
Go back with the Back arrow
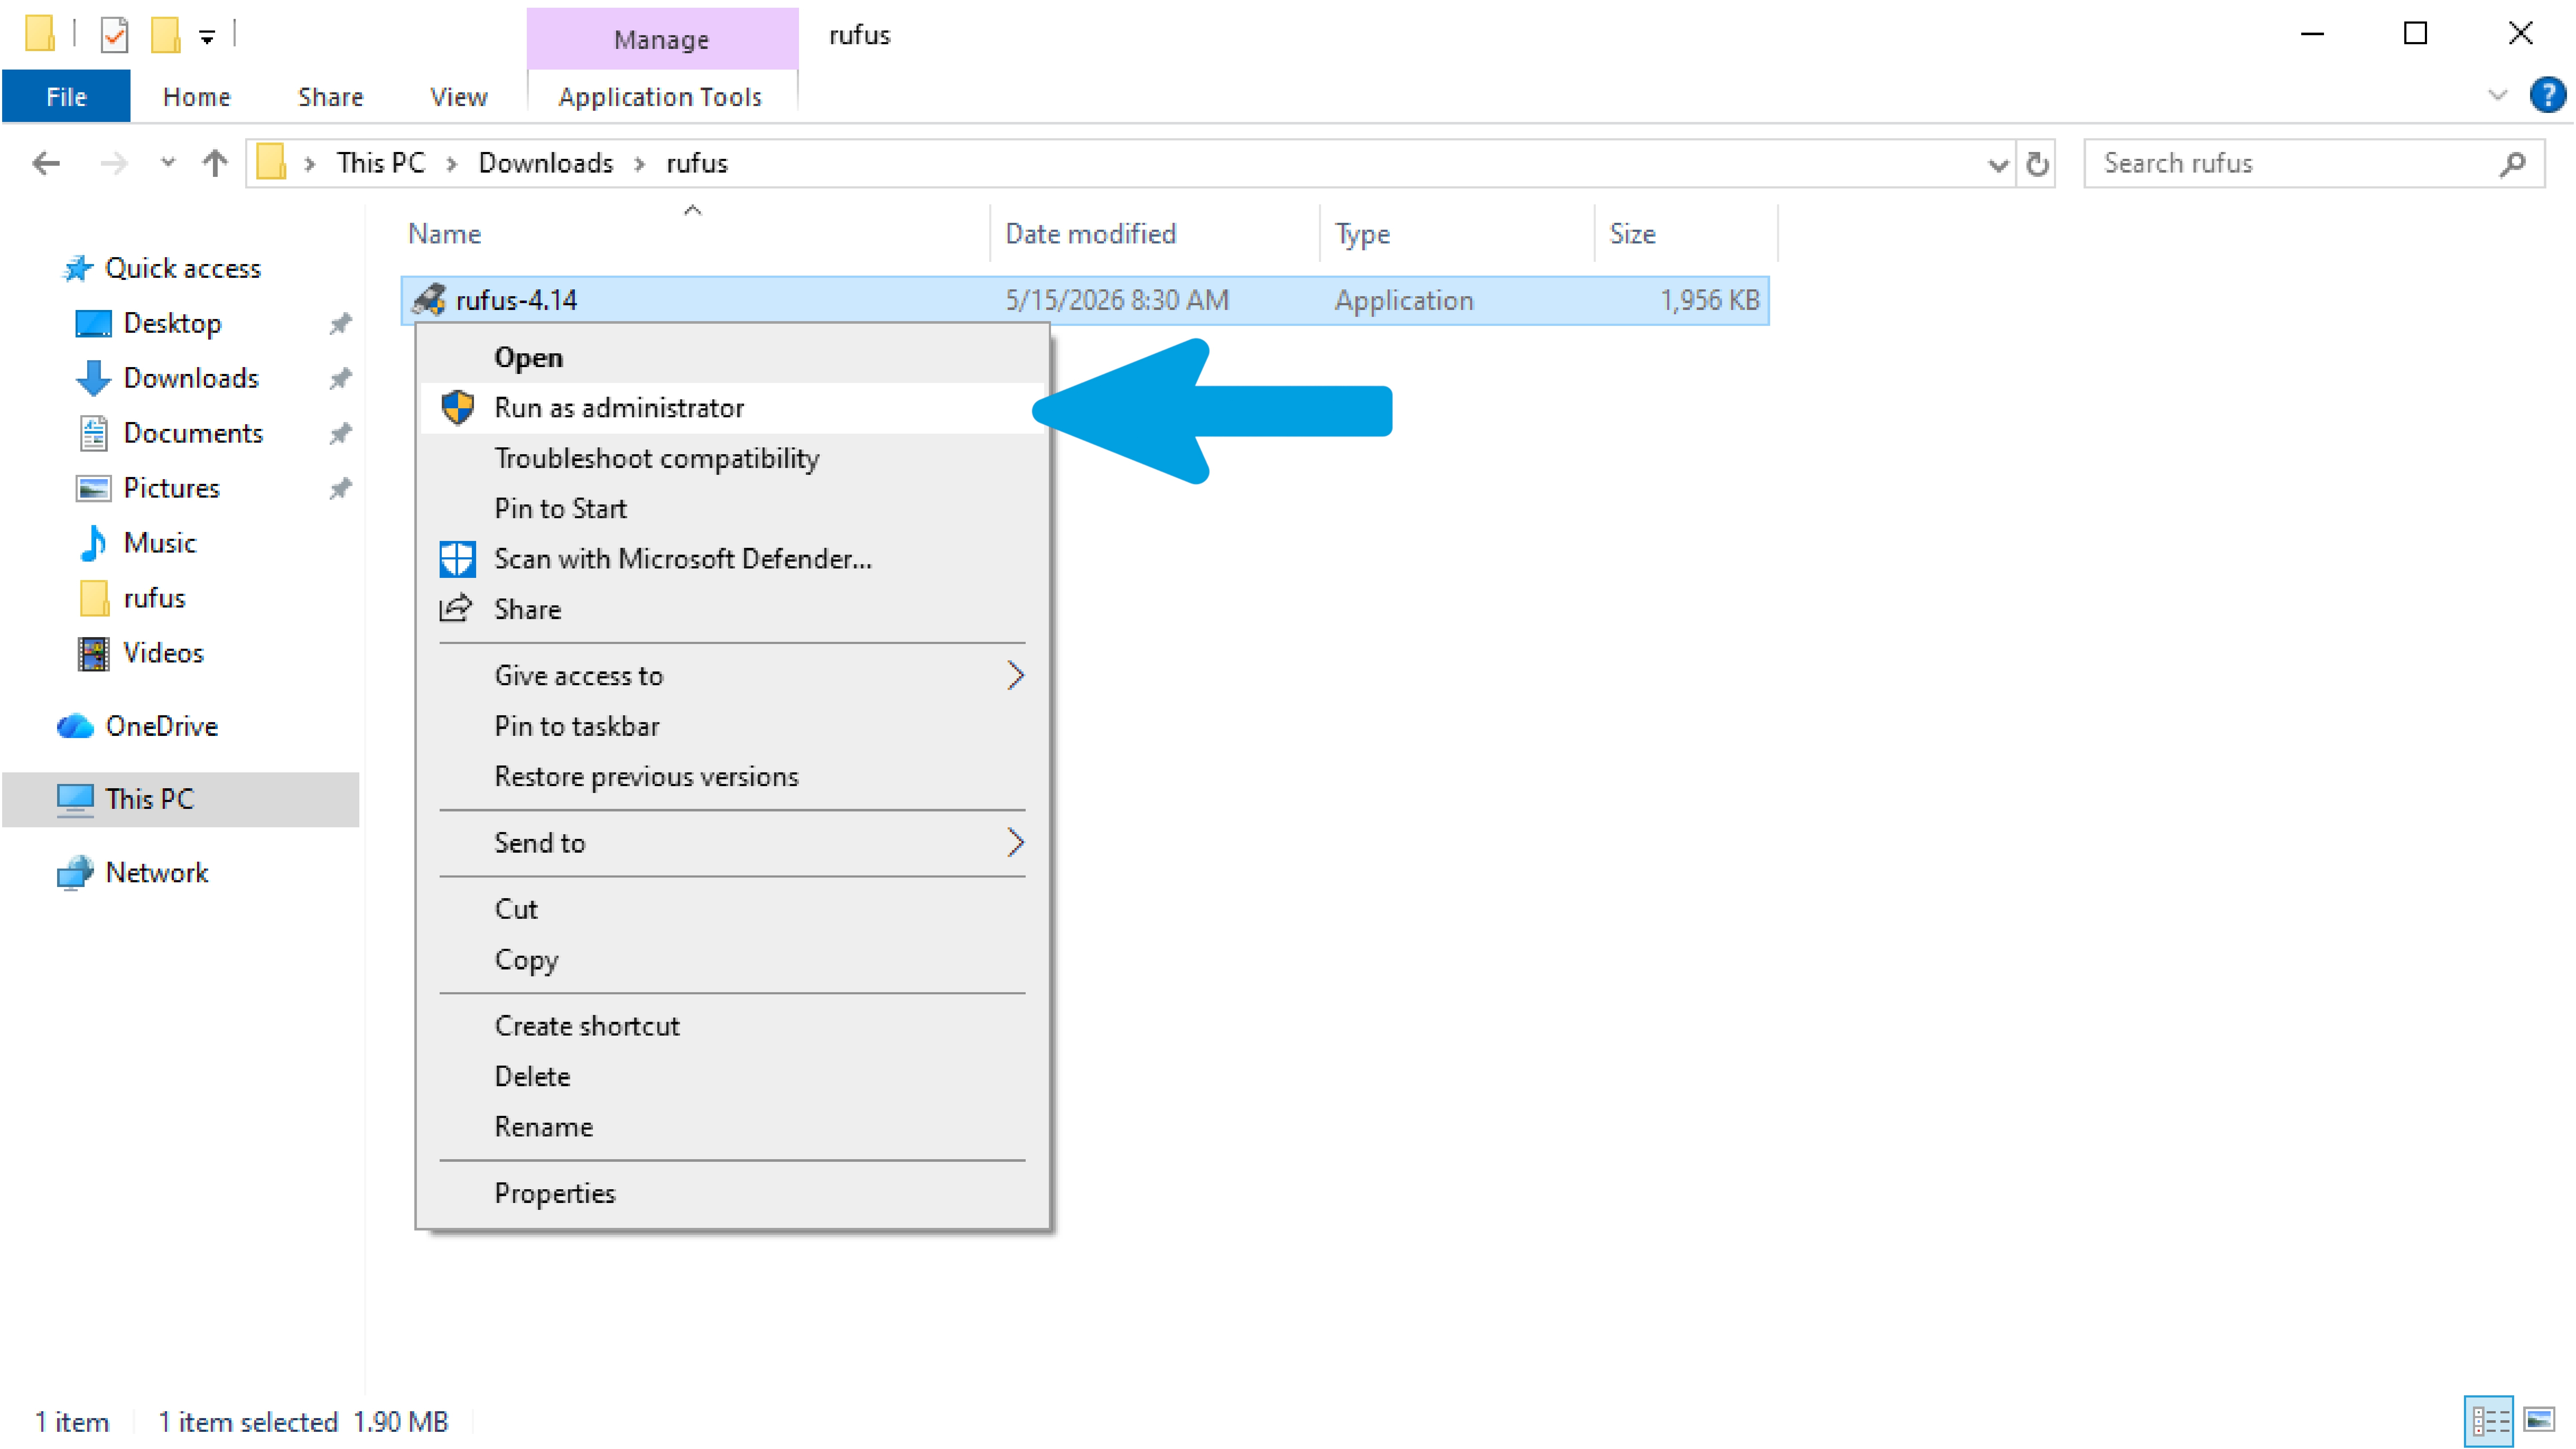pyautogui.click(x=46, y=163)
